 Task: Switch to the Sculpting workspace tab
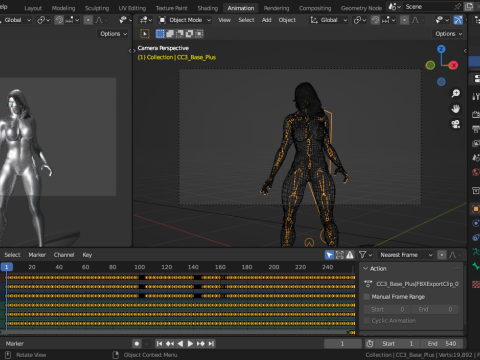point(97,8)
